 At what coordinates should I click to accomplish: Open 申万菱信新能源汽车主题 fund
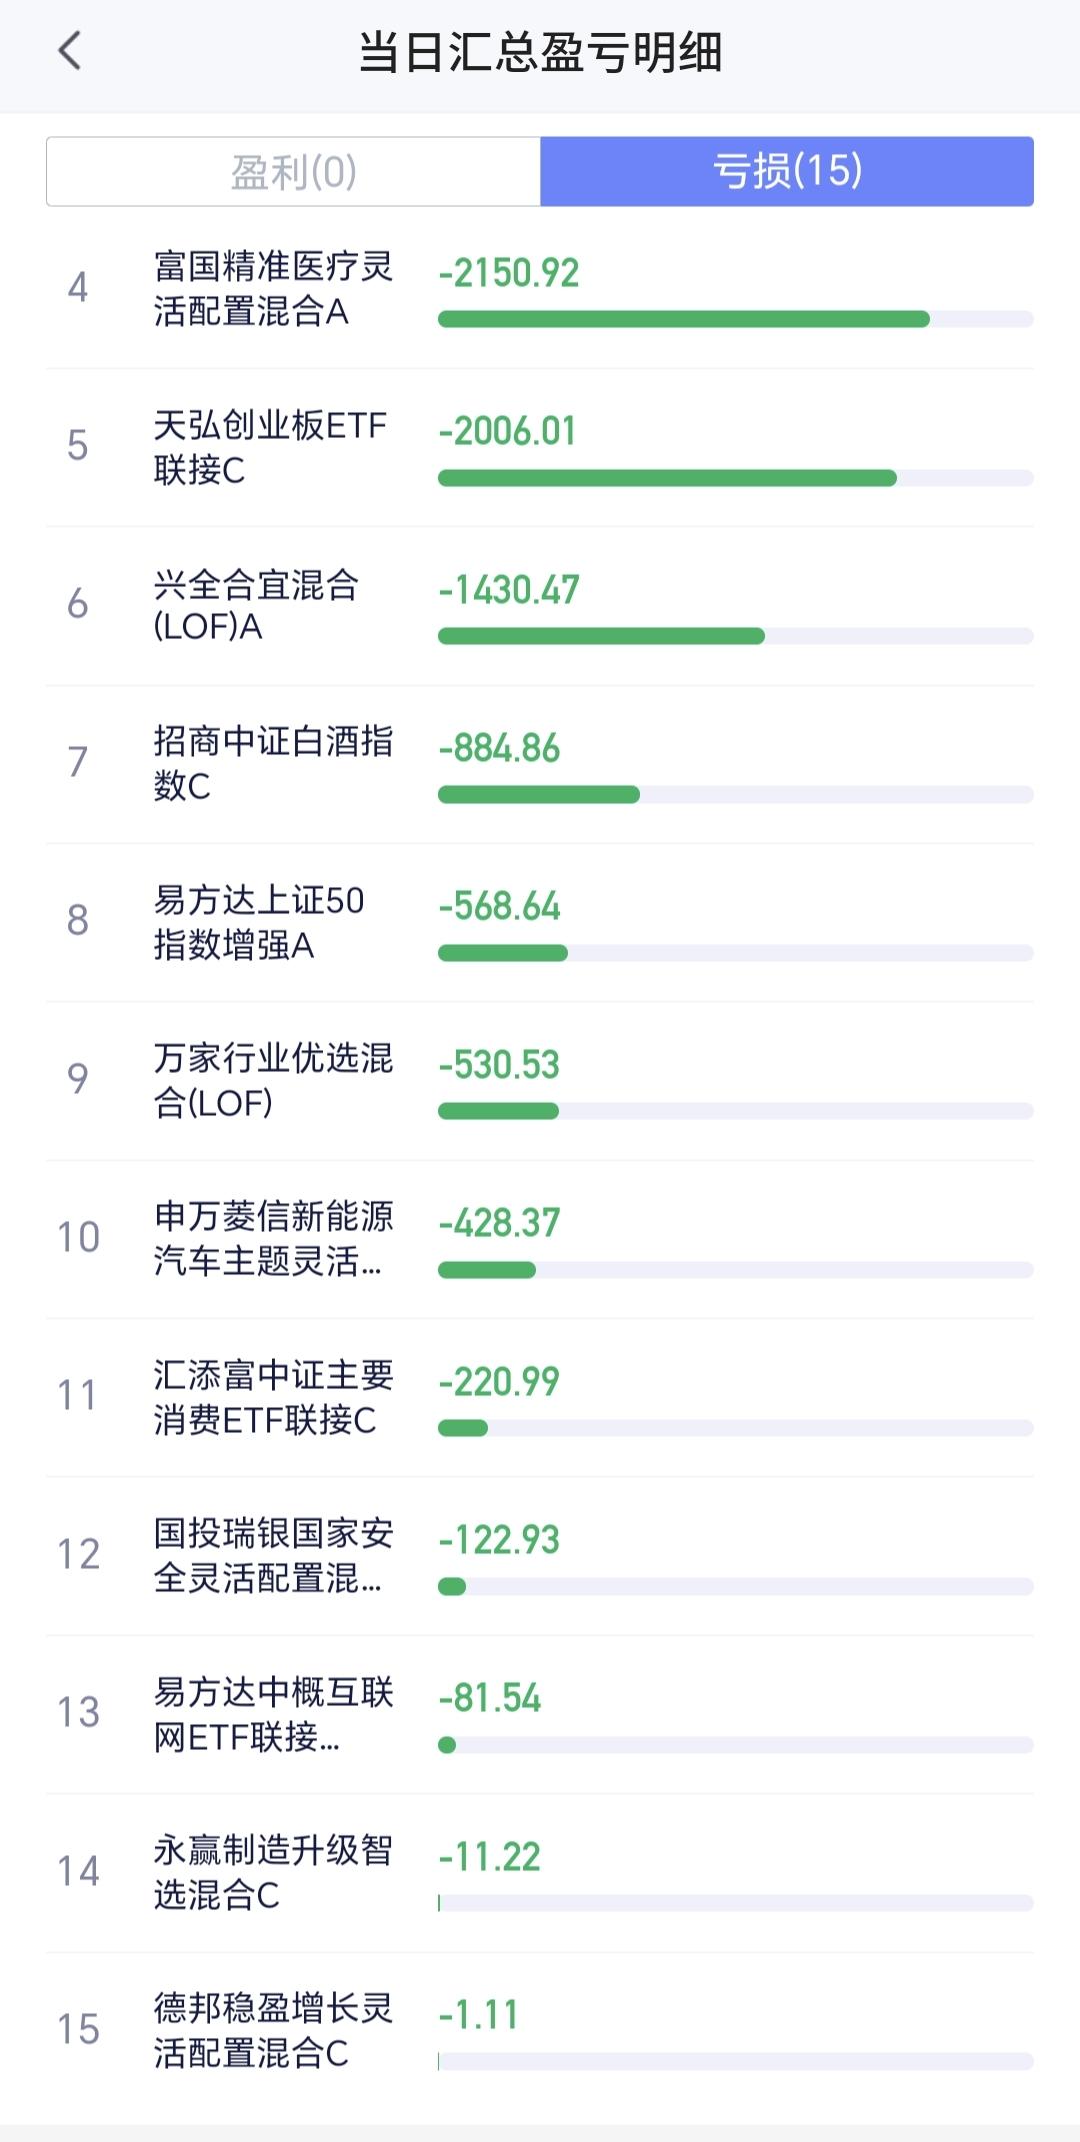(272, 1238)
